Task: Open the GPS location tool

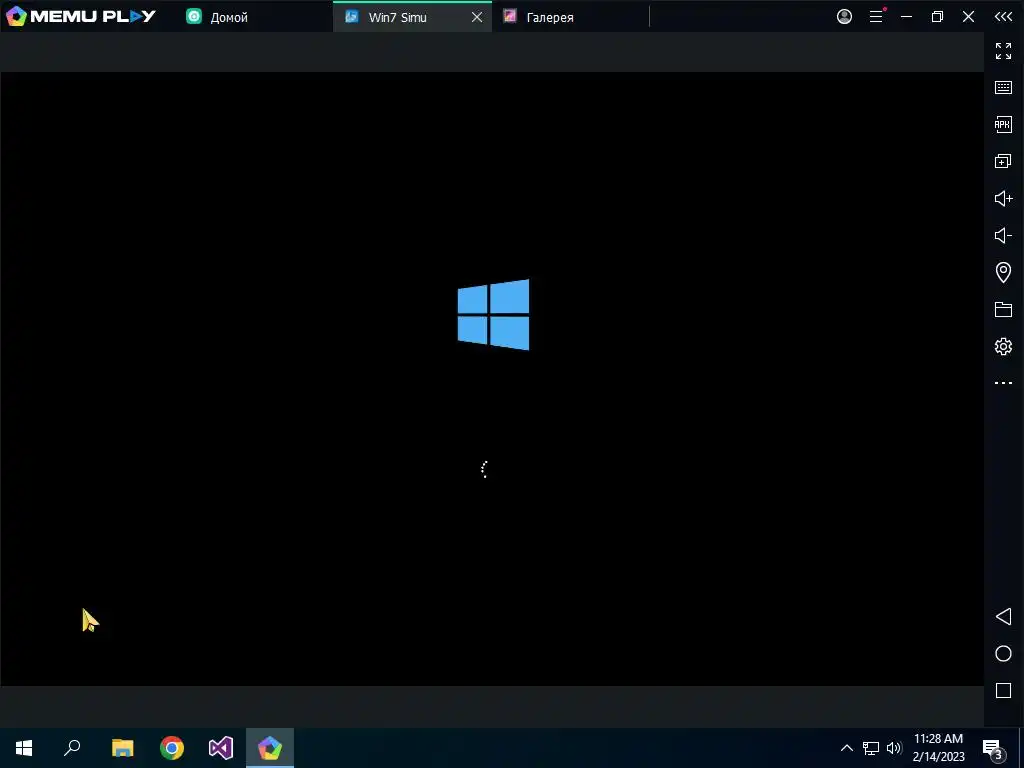Action: point(1003,272)
